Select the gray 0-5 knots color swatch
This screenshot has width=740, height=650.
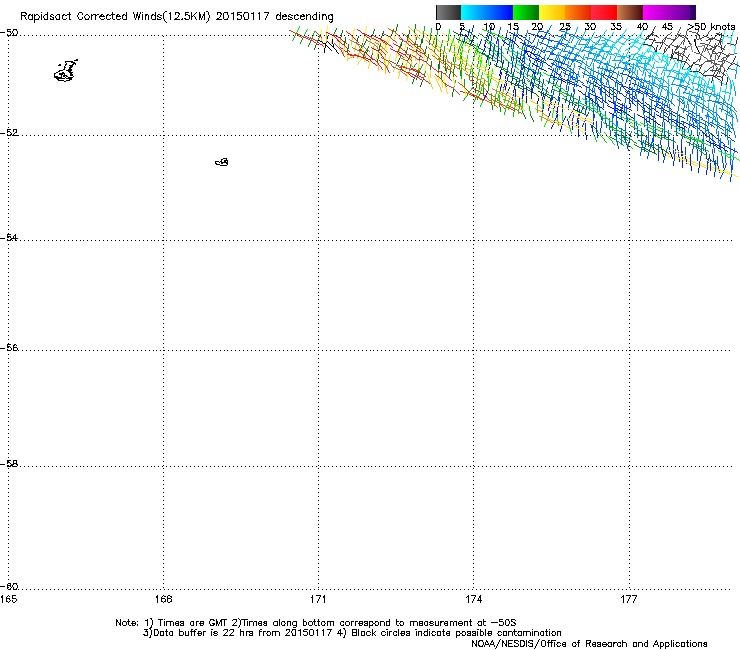(x=448, y=12)
